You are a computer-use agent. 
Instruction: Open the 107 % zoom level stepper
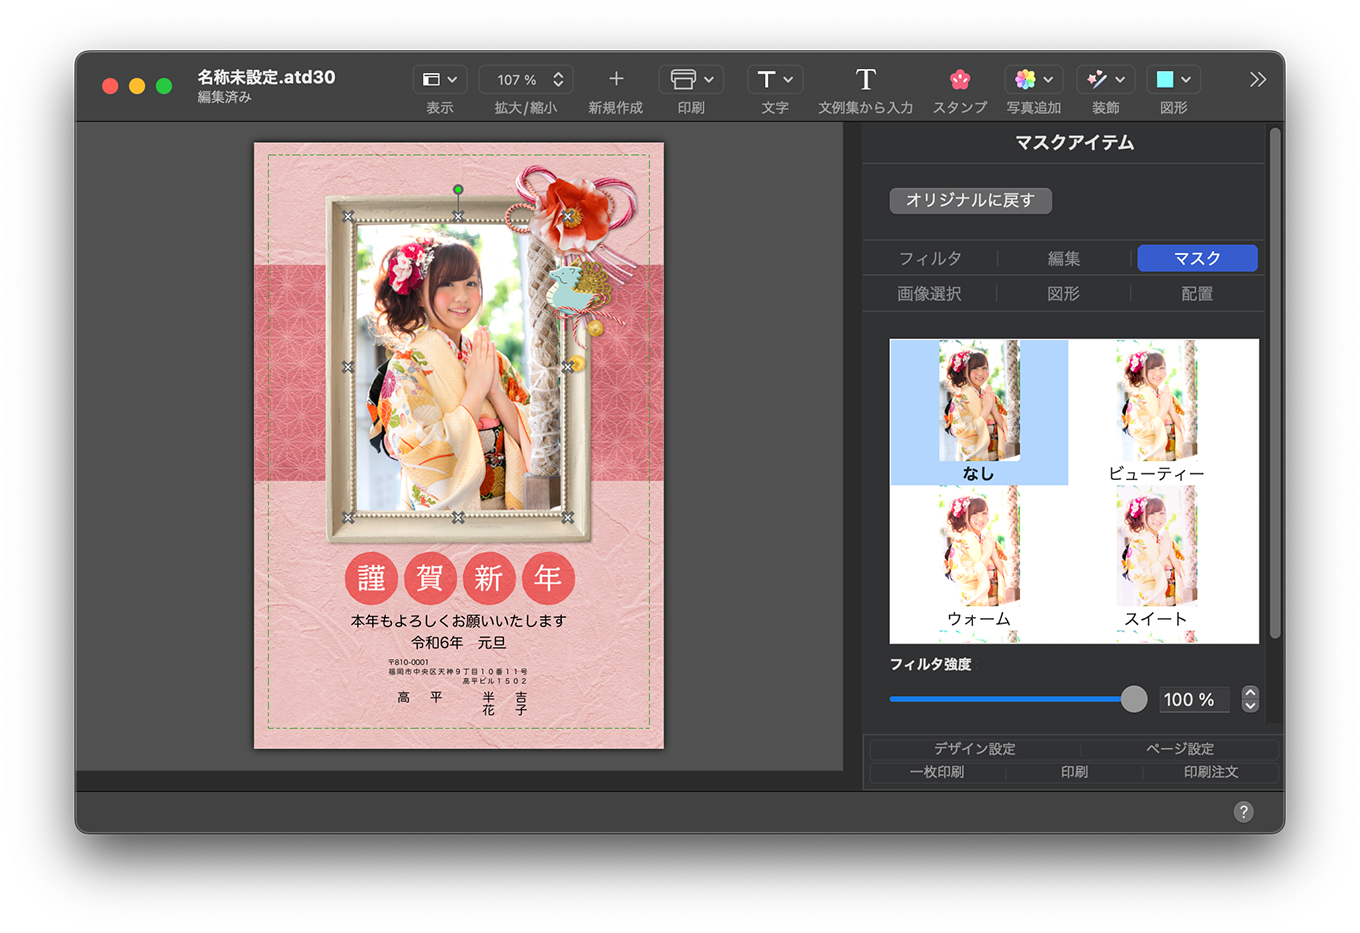[558, 79]
